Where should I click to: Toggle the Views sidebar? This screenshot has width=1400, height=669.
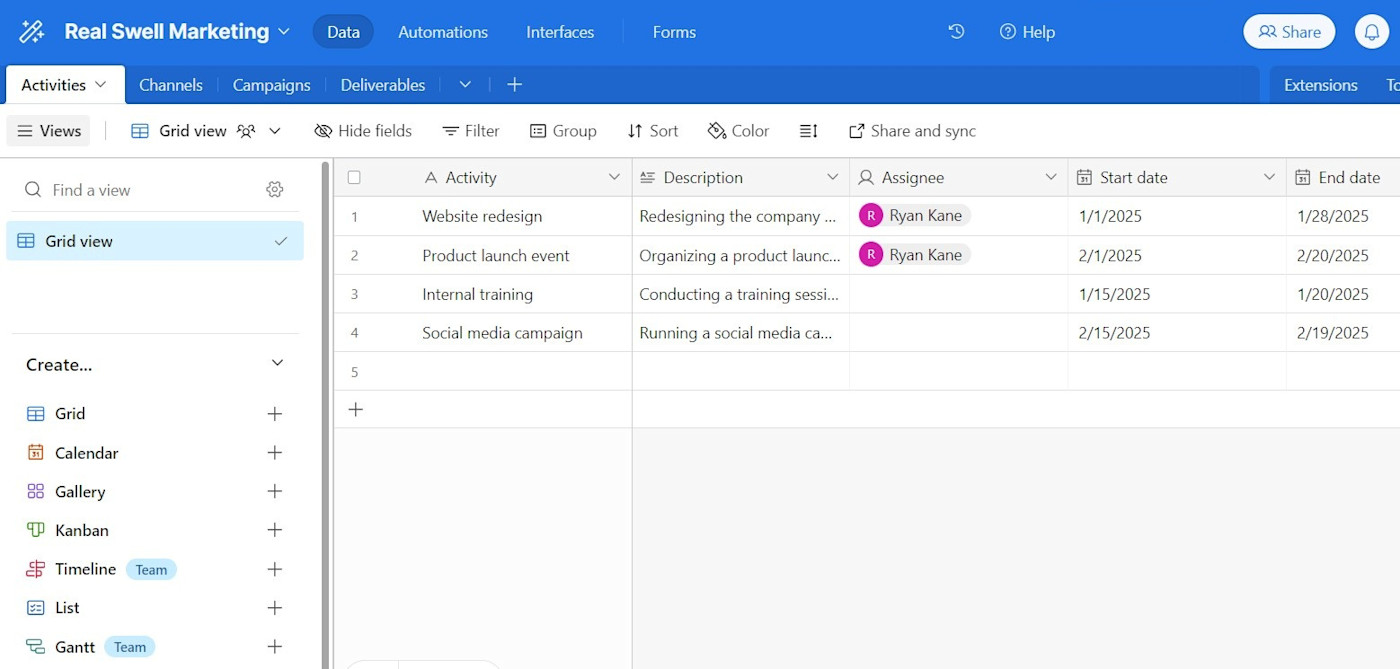point(49,131)
